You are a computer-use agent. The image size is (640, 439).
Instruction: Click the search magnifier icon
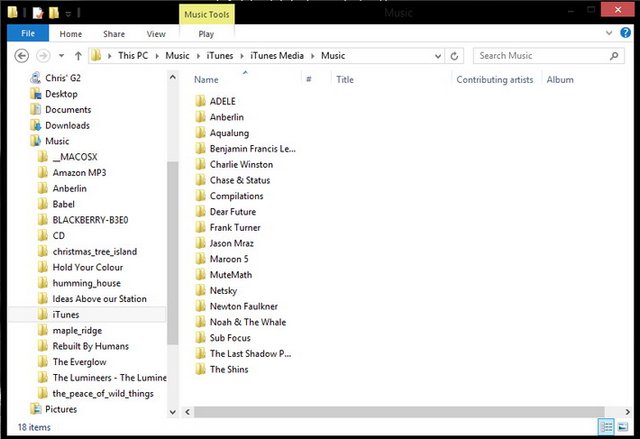614,56
